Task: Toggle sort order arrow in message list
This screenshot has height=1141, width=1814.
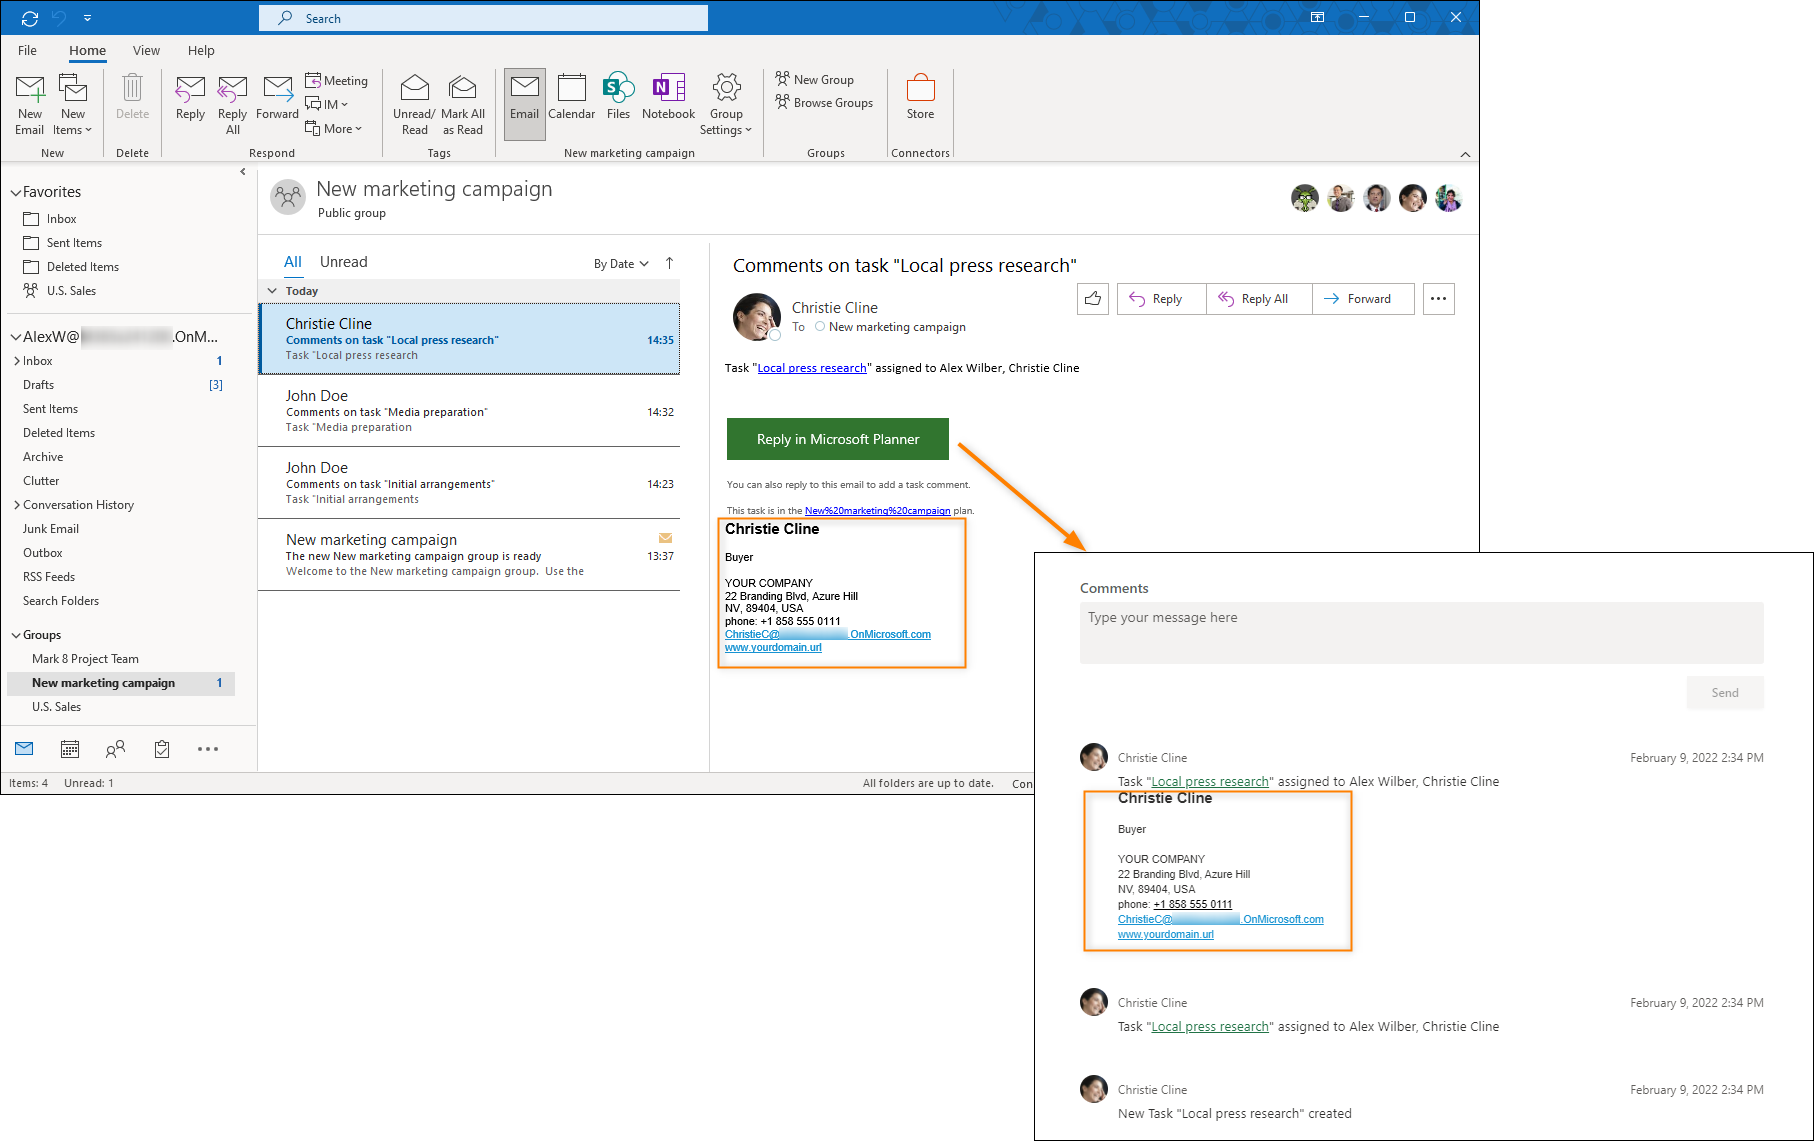Action: pyautogui.click(x=670, y=263)
